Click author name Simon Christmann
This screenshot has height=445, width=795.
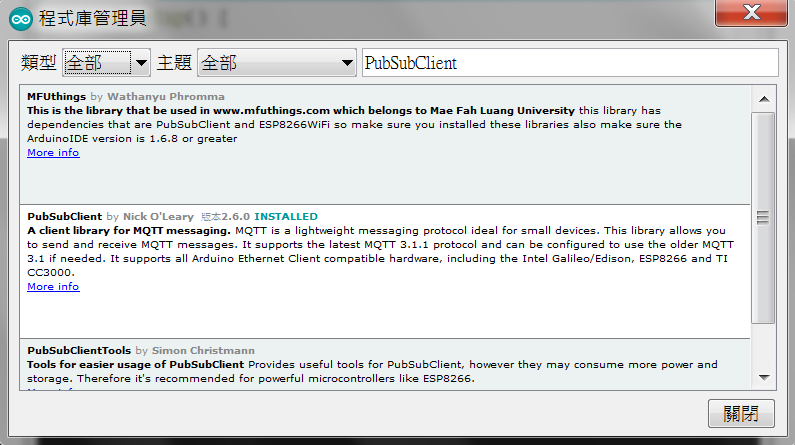click(203, 350)
